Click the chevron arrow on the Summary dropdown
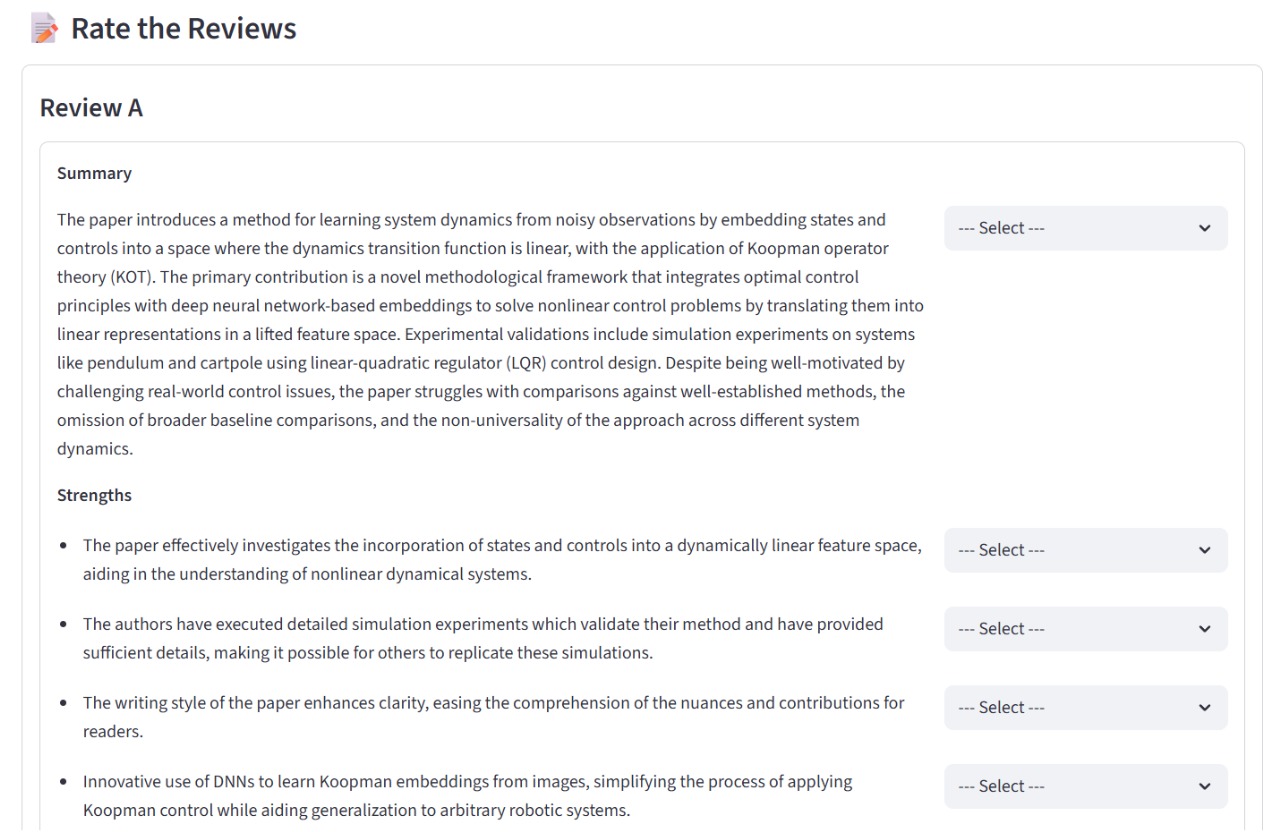The height and width of the screenshot is (832, 1280). (x=1204, y=228)
